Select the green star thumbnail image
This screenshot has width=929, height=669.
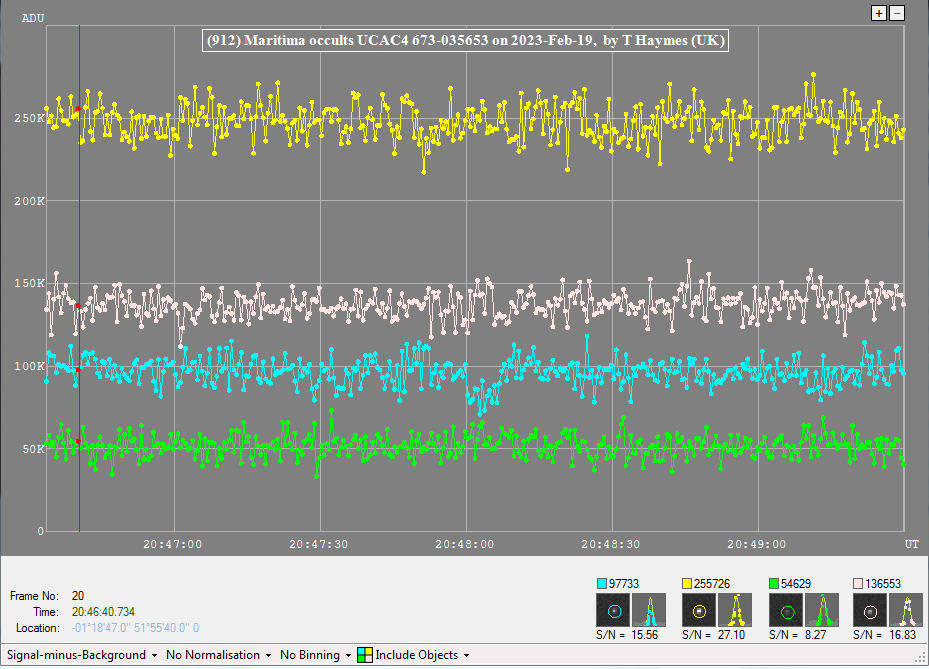coord(786,609)
